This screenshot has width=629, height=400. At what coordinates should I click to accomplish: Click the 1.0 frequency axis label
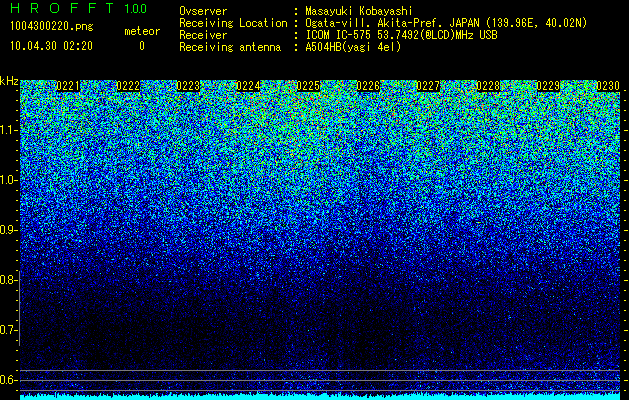[x=8, y=180]
